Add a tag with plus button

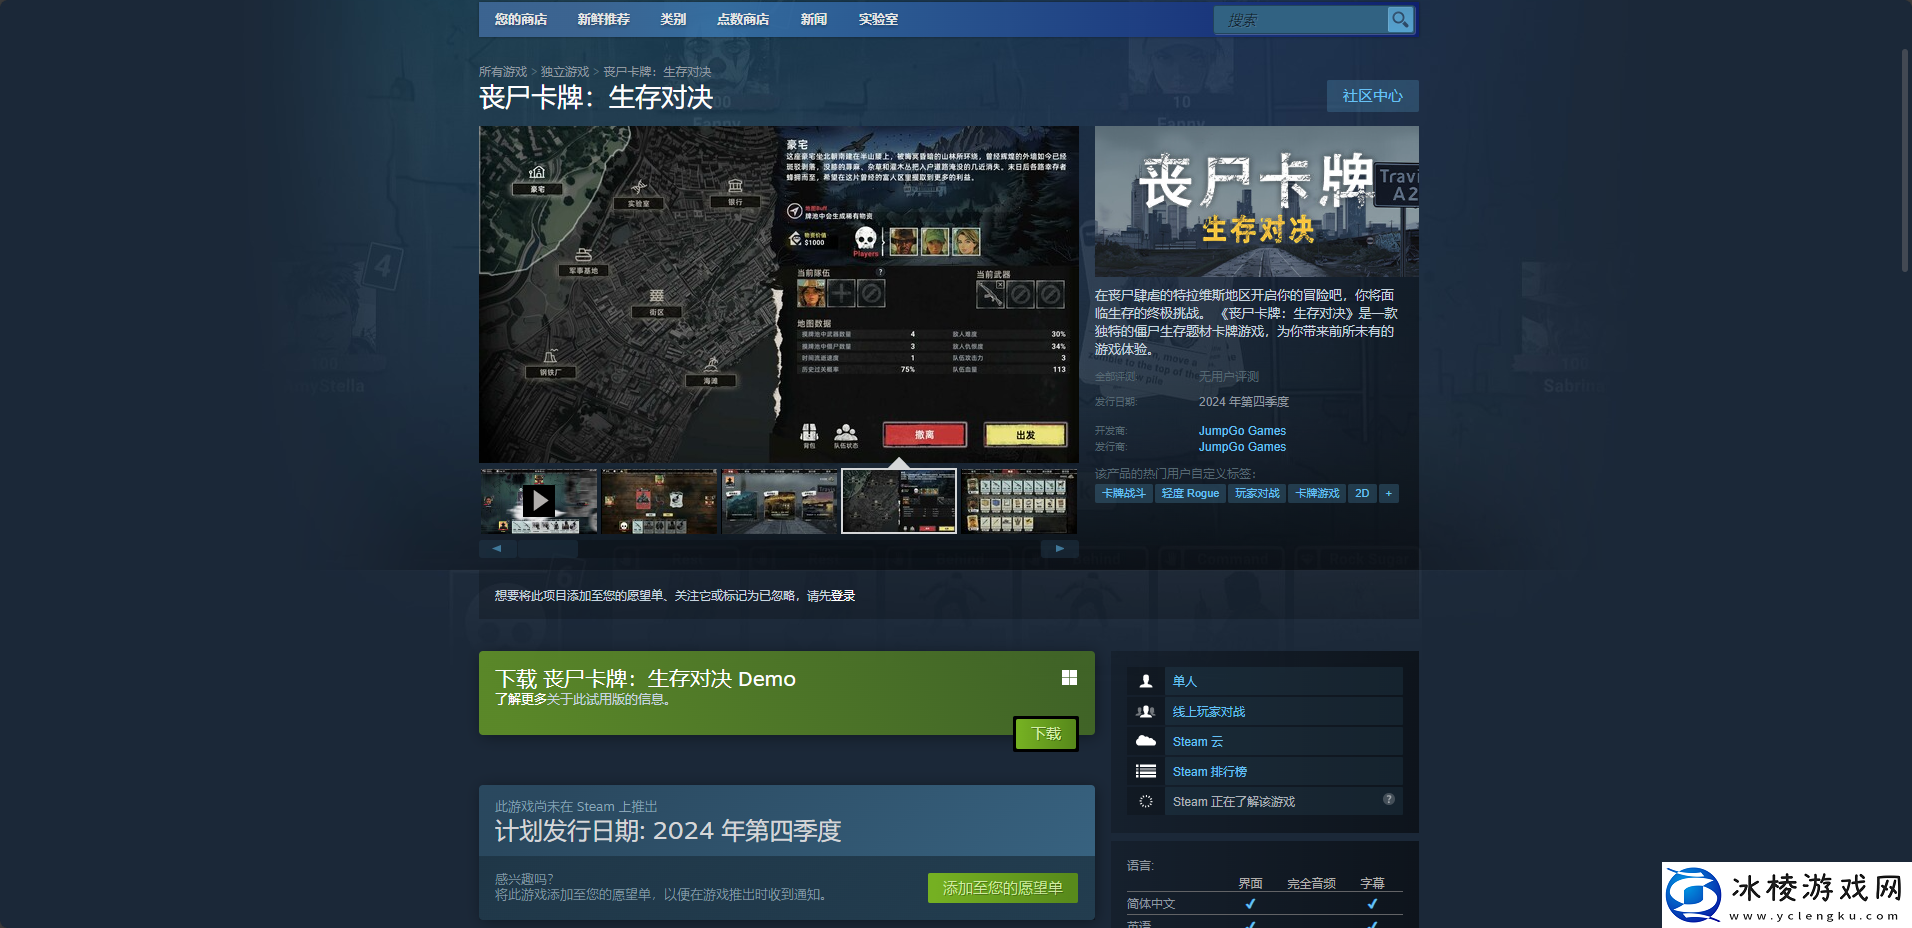click(x=1388, y=493)
